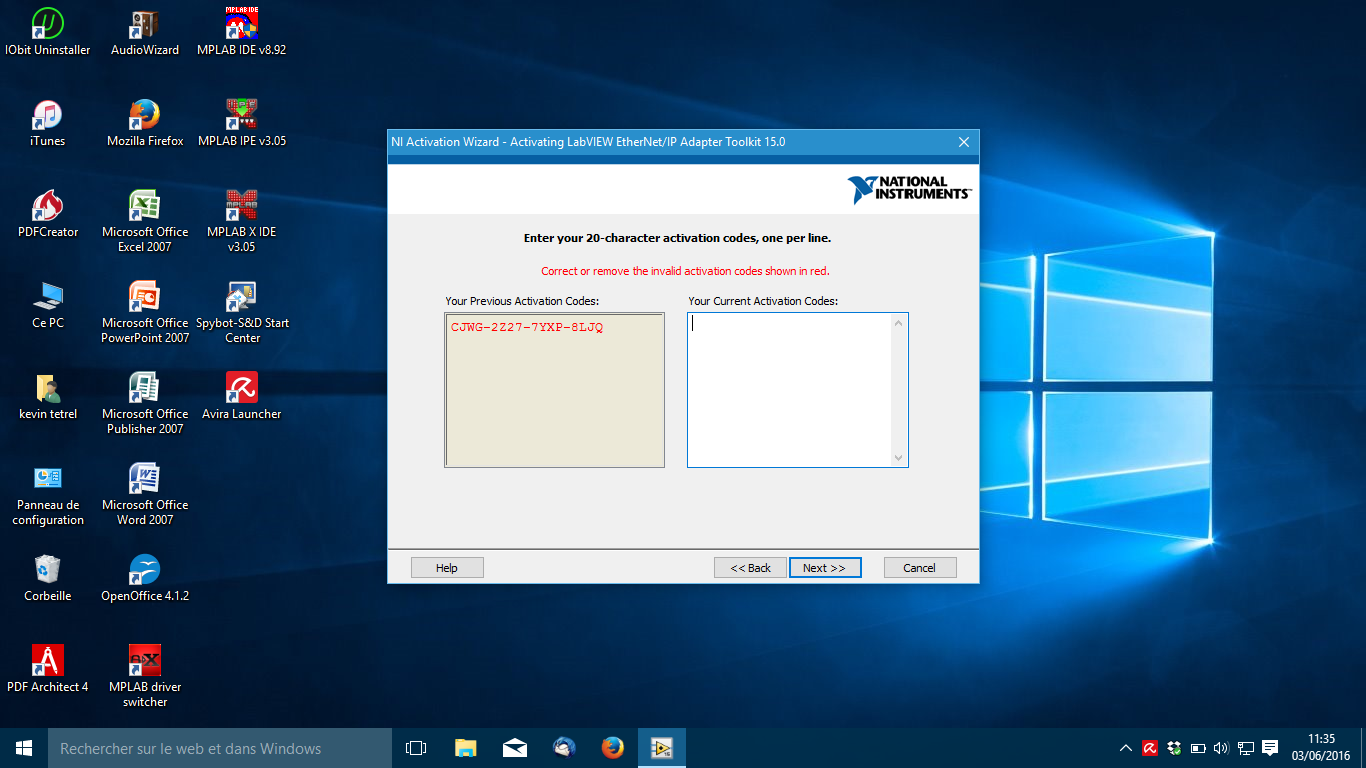Select Microsoft Office Publisher 2007 shortcut
Viewport: 1366px width, 768px height.
145,403
